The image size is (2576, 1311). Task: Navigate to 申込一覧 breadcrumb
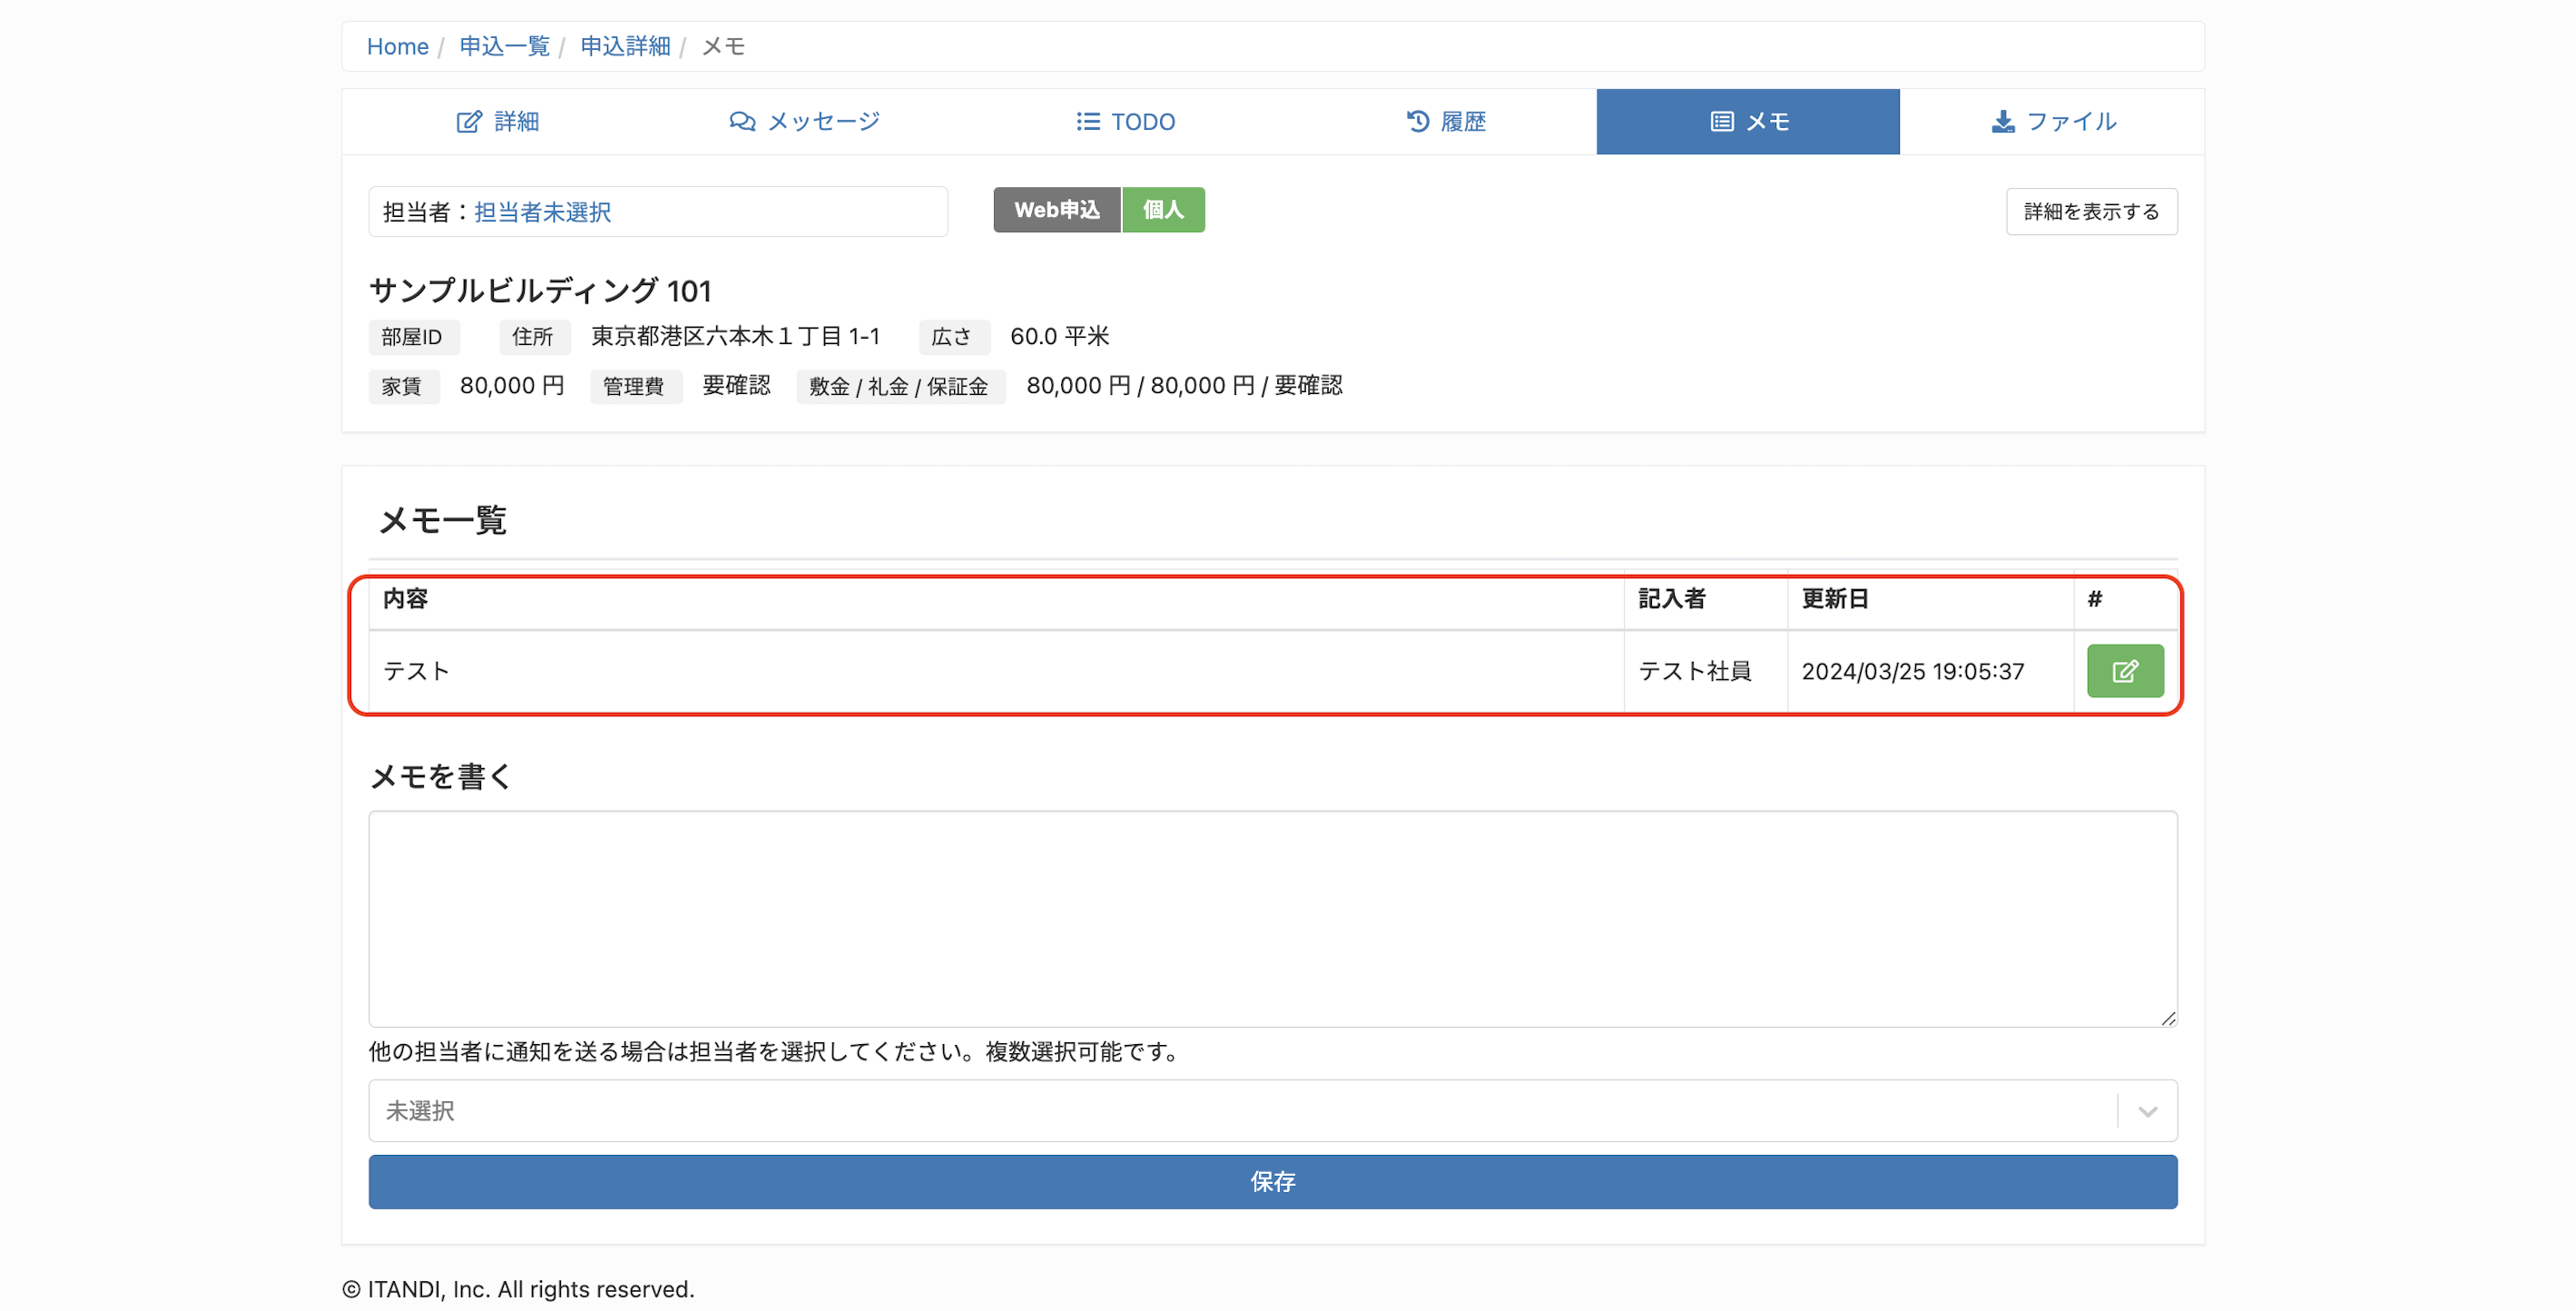(x=504, y=46)
